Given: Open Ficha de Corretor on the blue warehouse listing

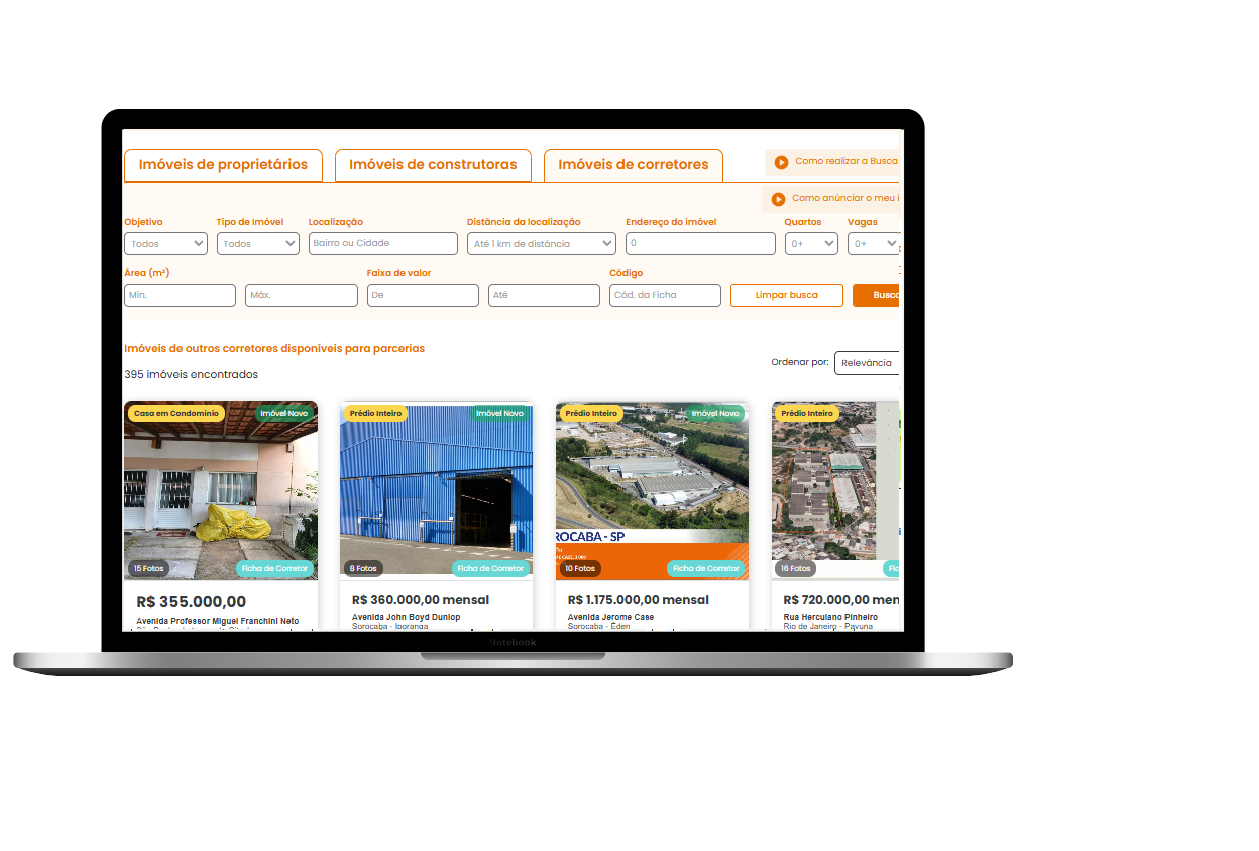Looking at the screenshot, I should click(x=490, y=568).
